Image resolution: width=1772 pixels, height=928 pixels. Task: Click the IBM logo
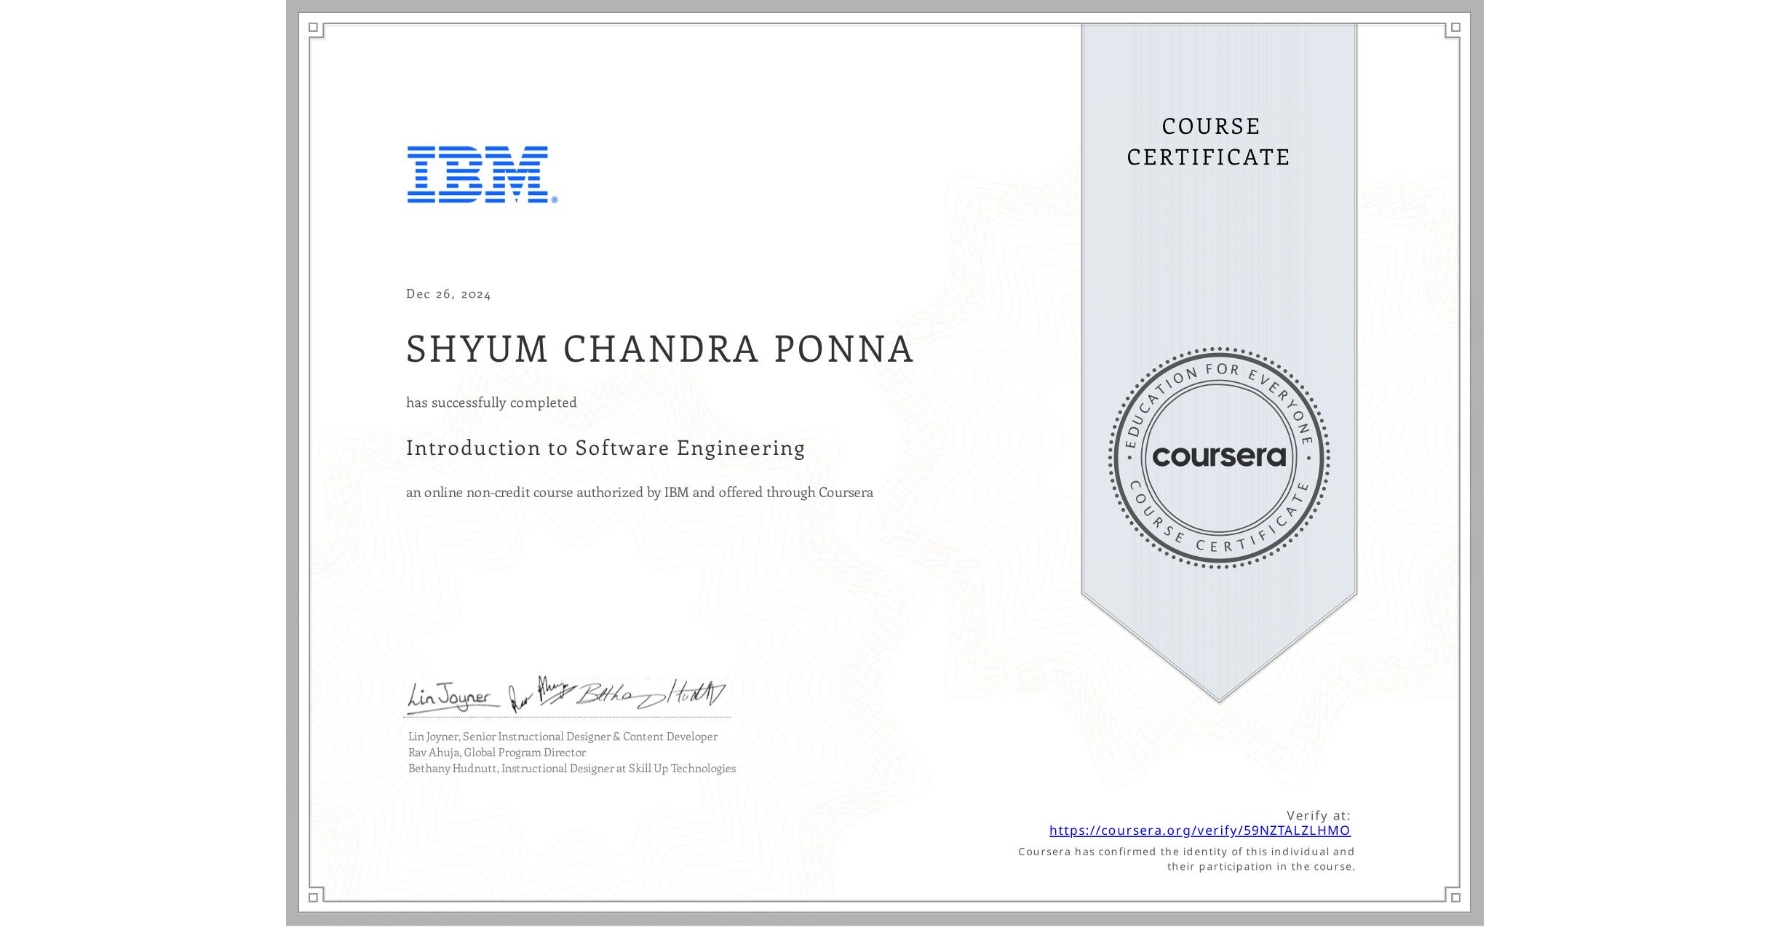[x=478, y=176]
